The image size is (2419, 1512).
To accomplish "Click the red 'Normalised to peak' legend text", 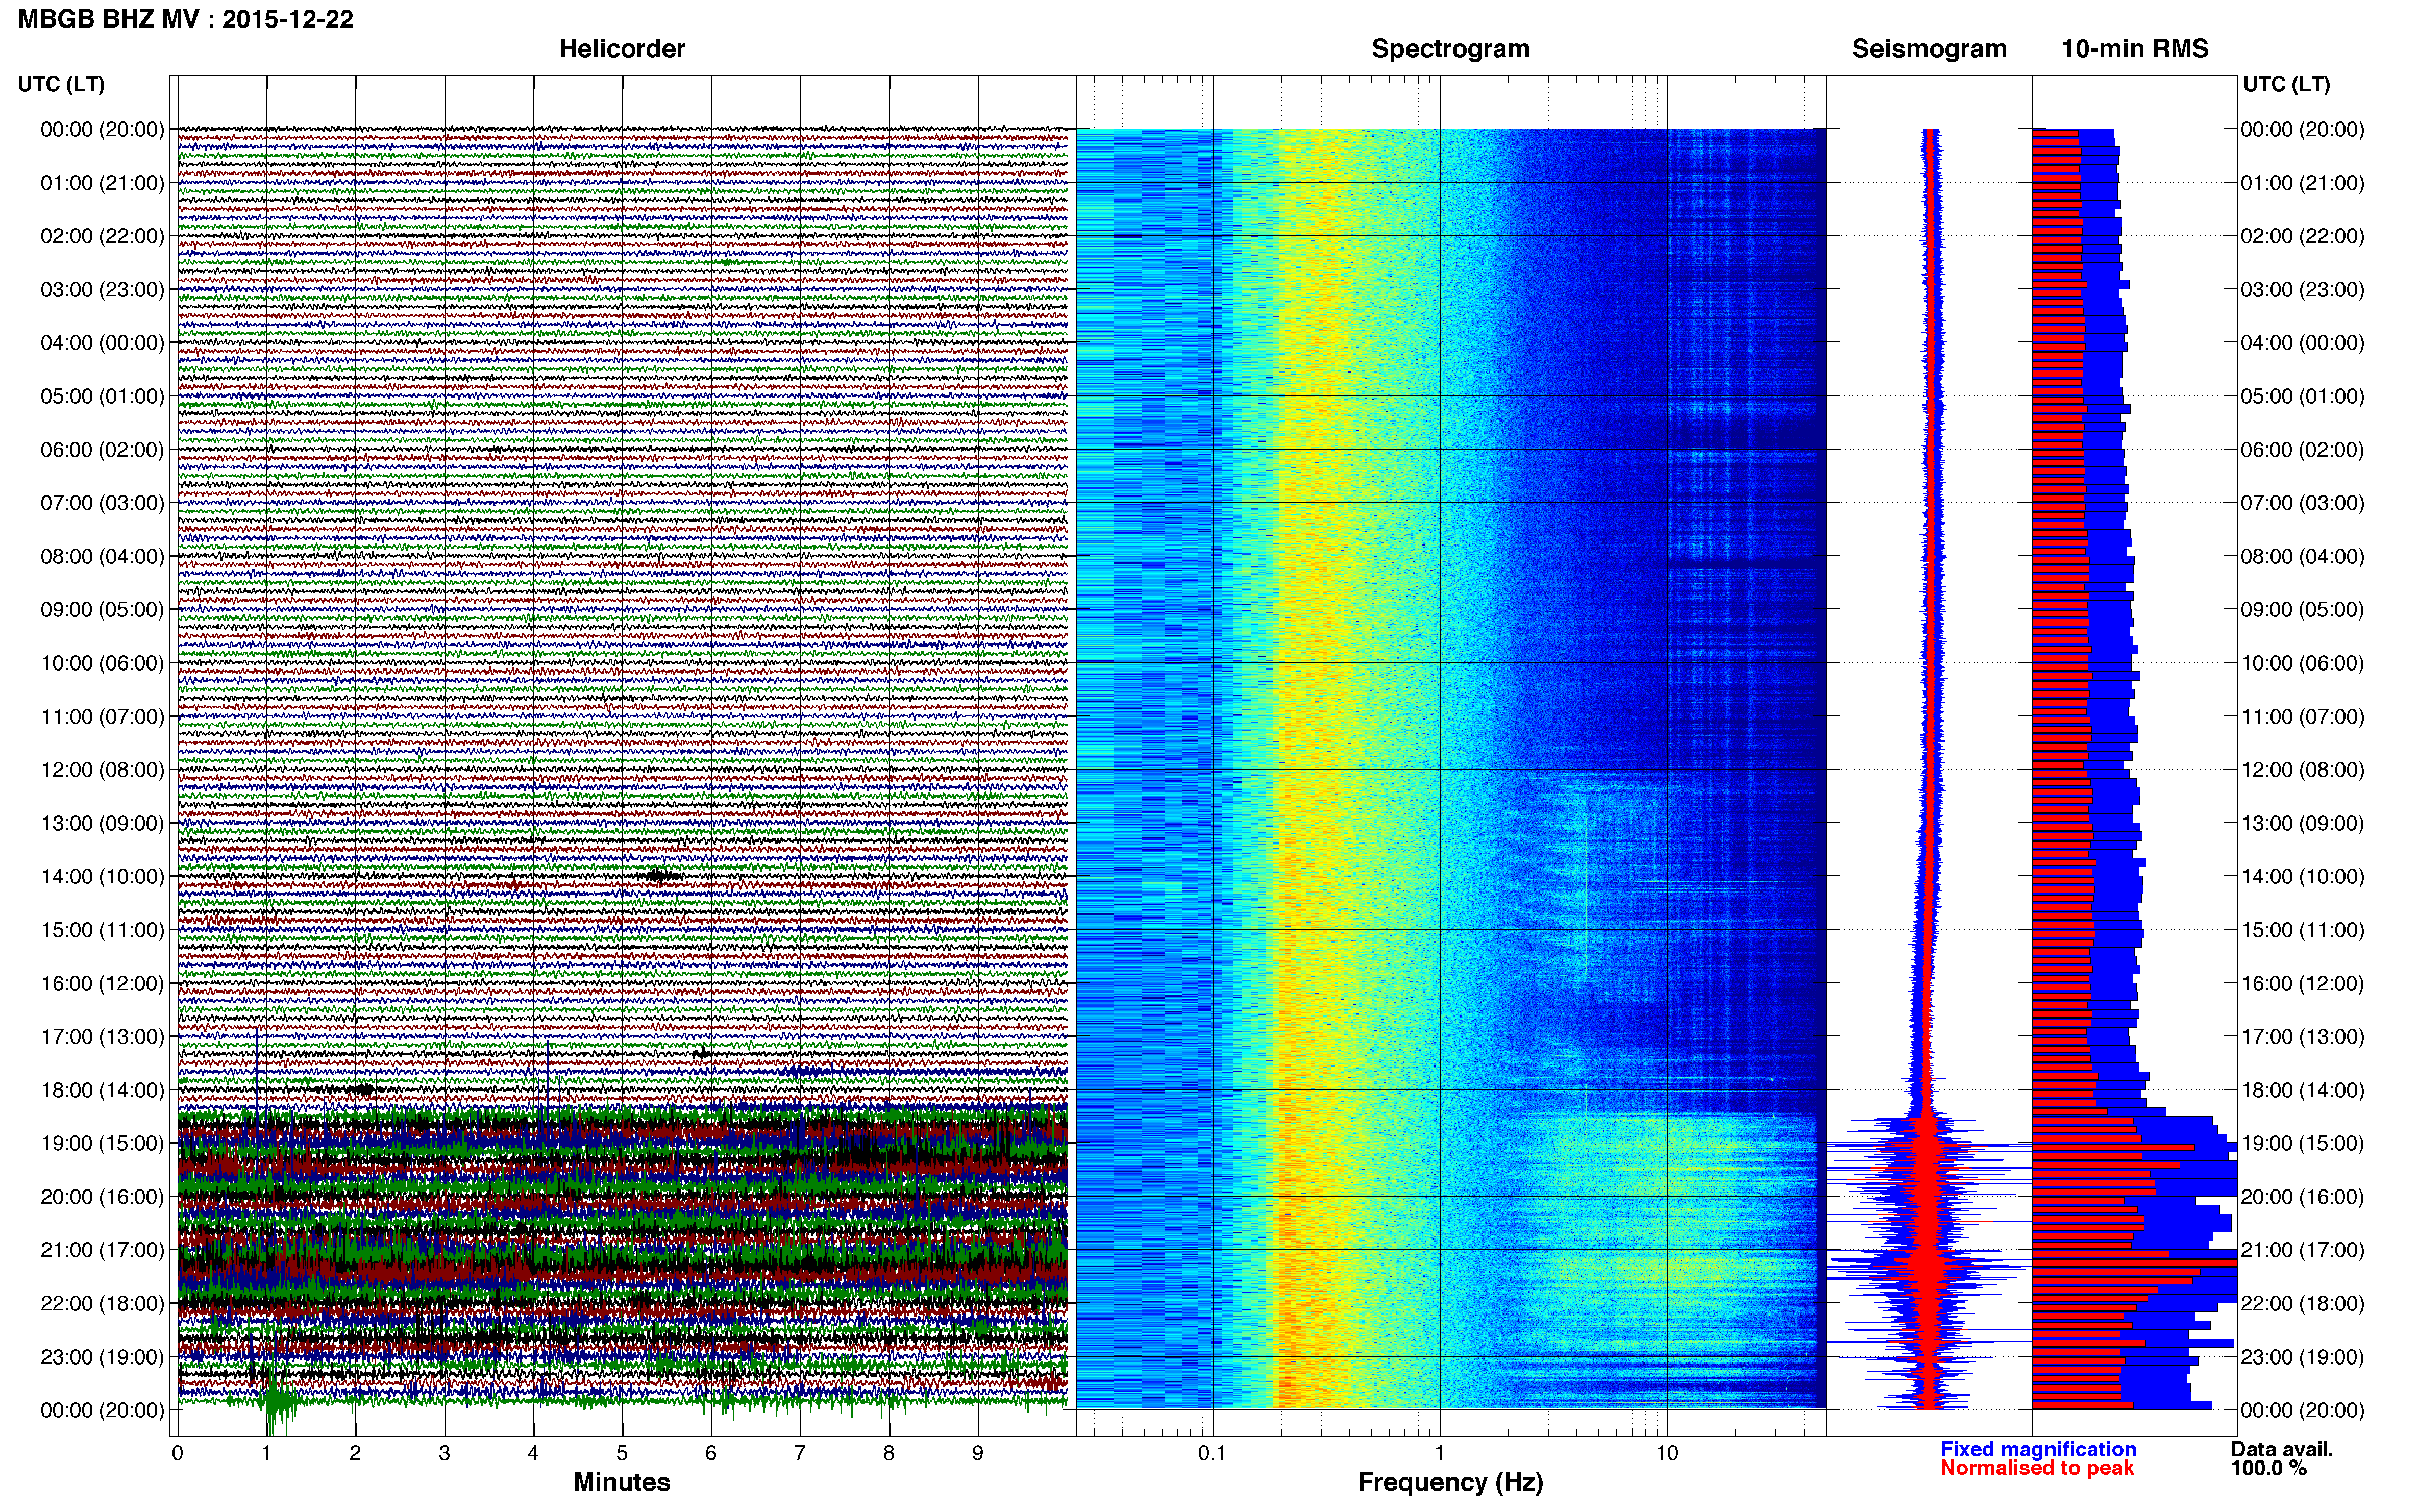I will pos(2037,1468).
